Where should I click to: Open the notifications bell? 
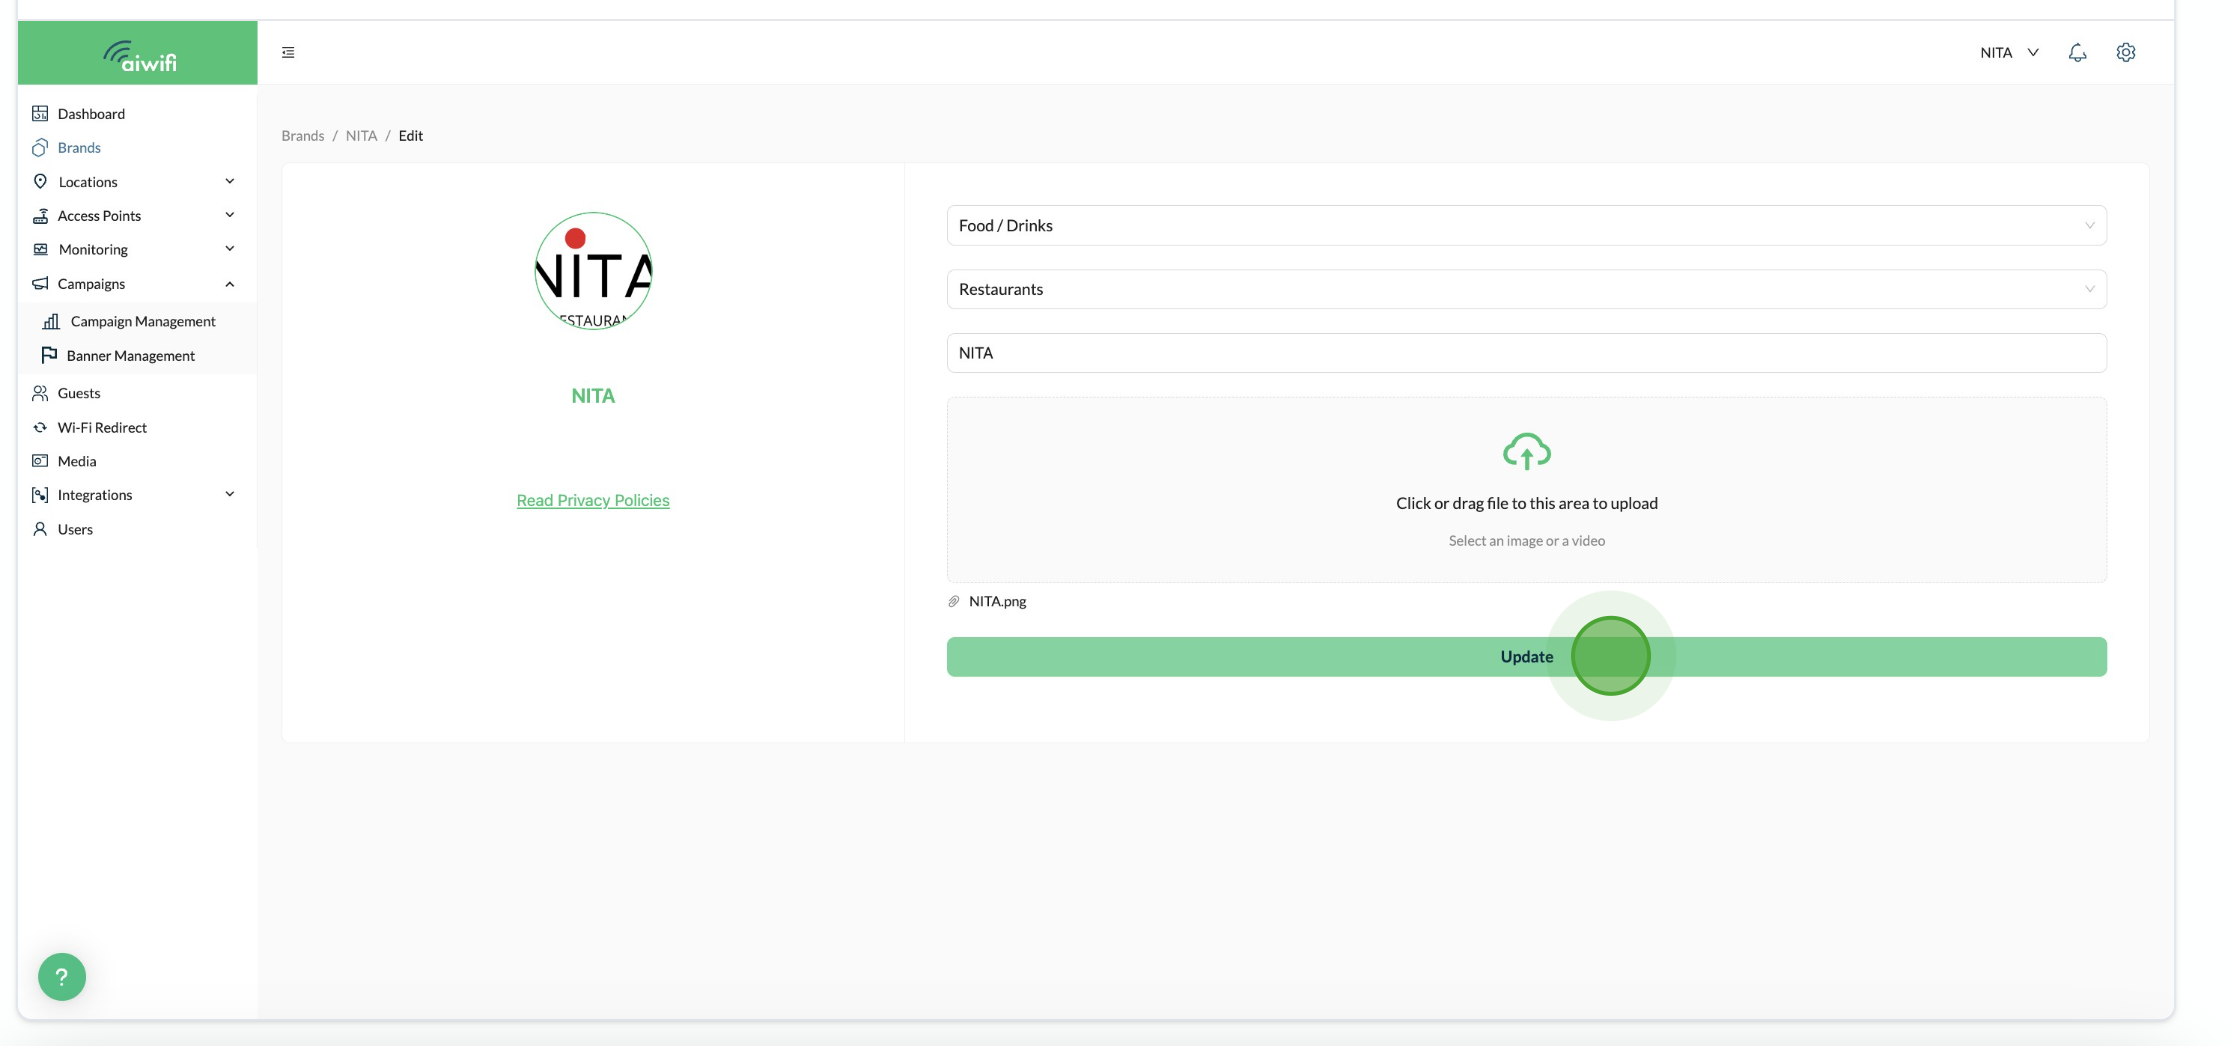pos(2077,52)
